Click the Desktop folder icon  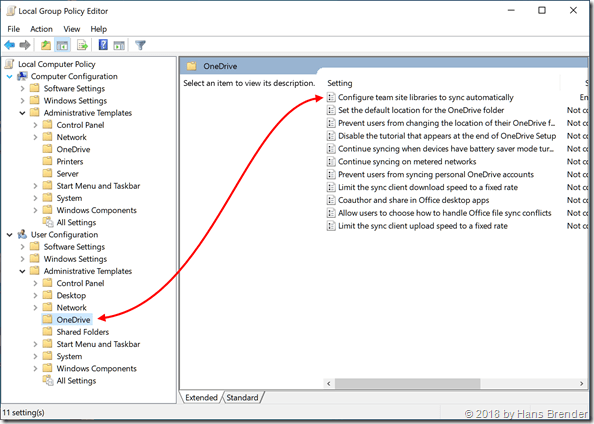(47, 295)
